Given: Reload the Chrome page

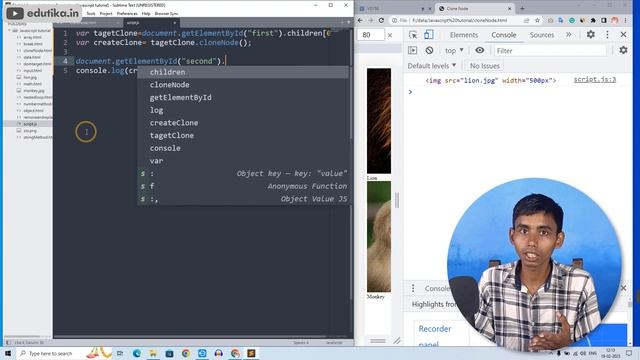Looking at the screenshot, I should pyautogui.click(x=381, y=20).
